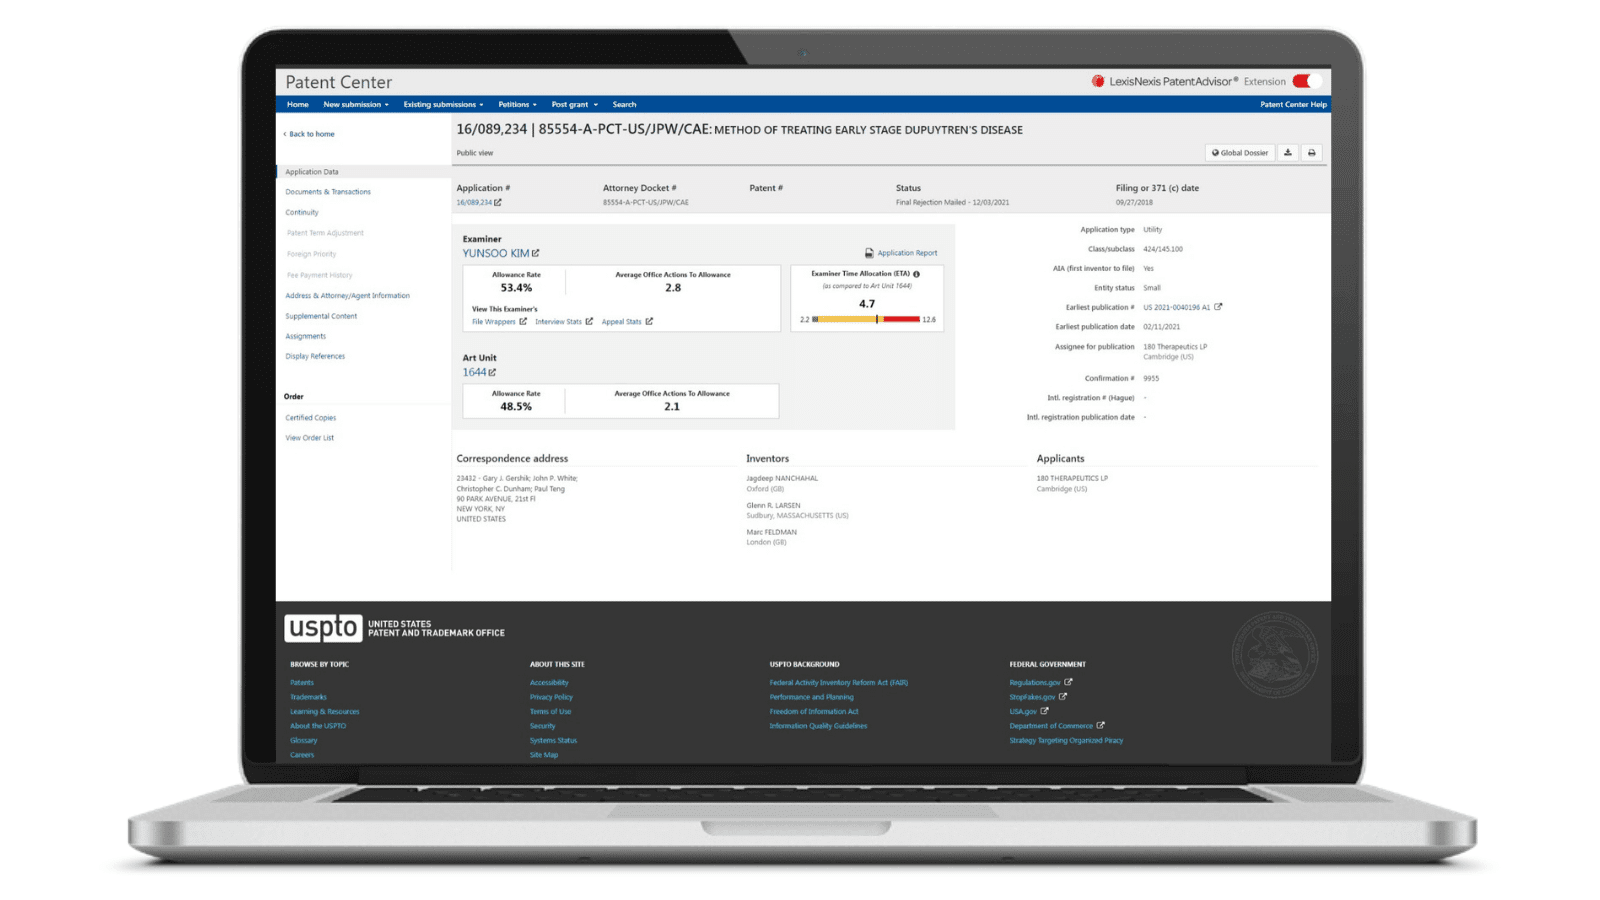Open the Petitions dropdown menu

point(517,104)
